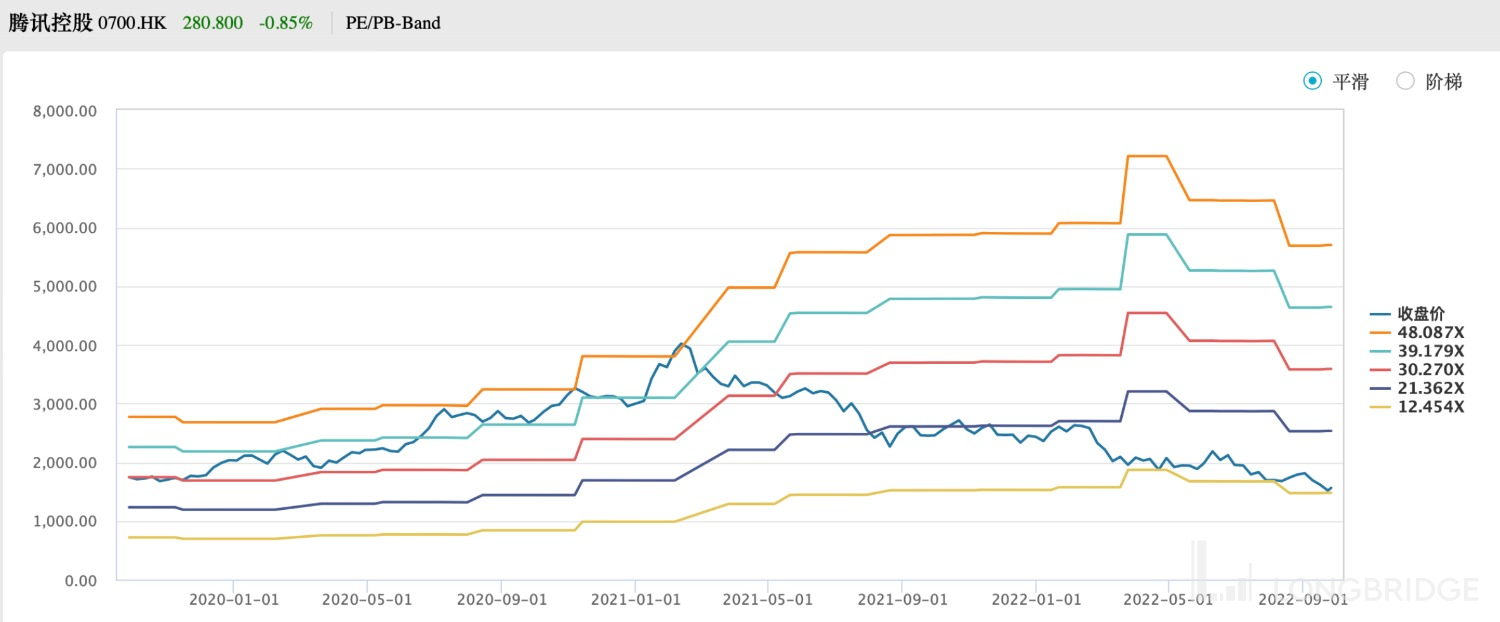
Task: Click the -0.85% change percentage
Action: click(x=285, y=22)
